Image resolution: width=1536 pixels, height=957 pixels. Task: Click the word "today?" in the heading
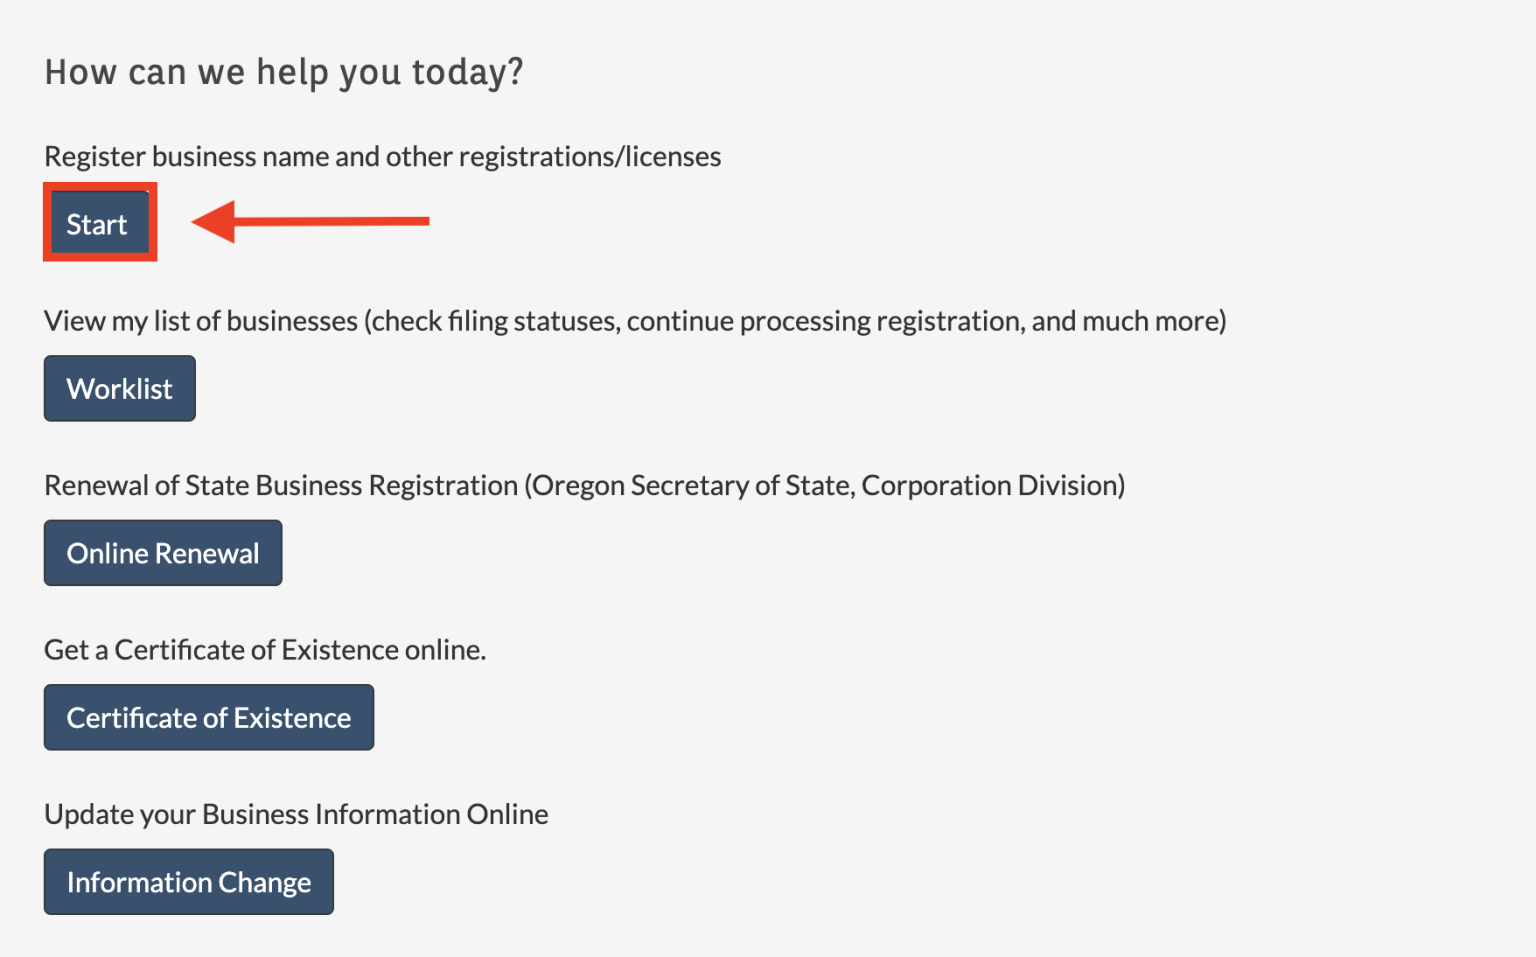pyautogui.click(x=467, y=72)
